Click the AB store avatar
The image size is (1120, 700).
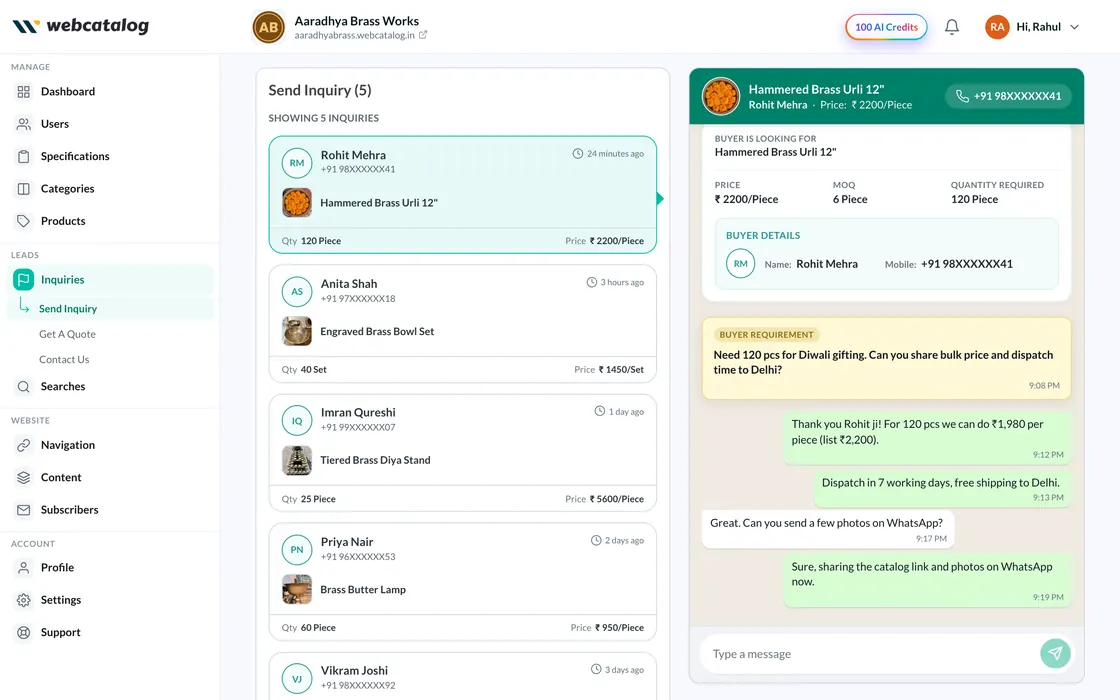[x=269, y=27]
